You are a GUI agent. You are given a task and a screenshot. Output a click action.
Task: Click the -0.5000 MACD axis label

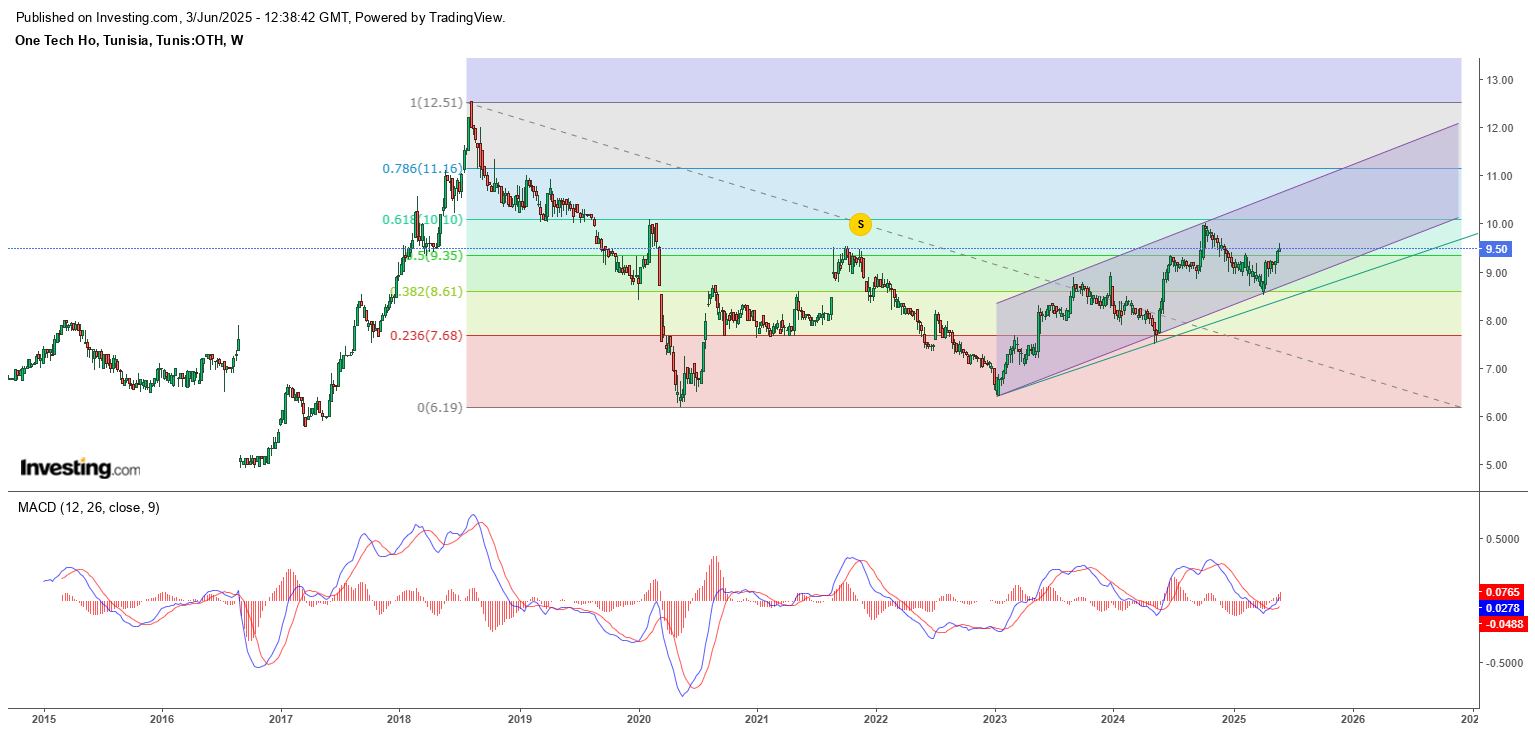(1503, 663)
